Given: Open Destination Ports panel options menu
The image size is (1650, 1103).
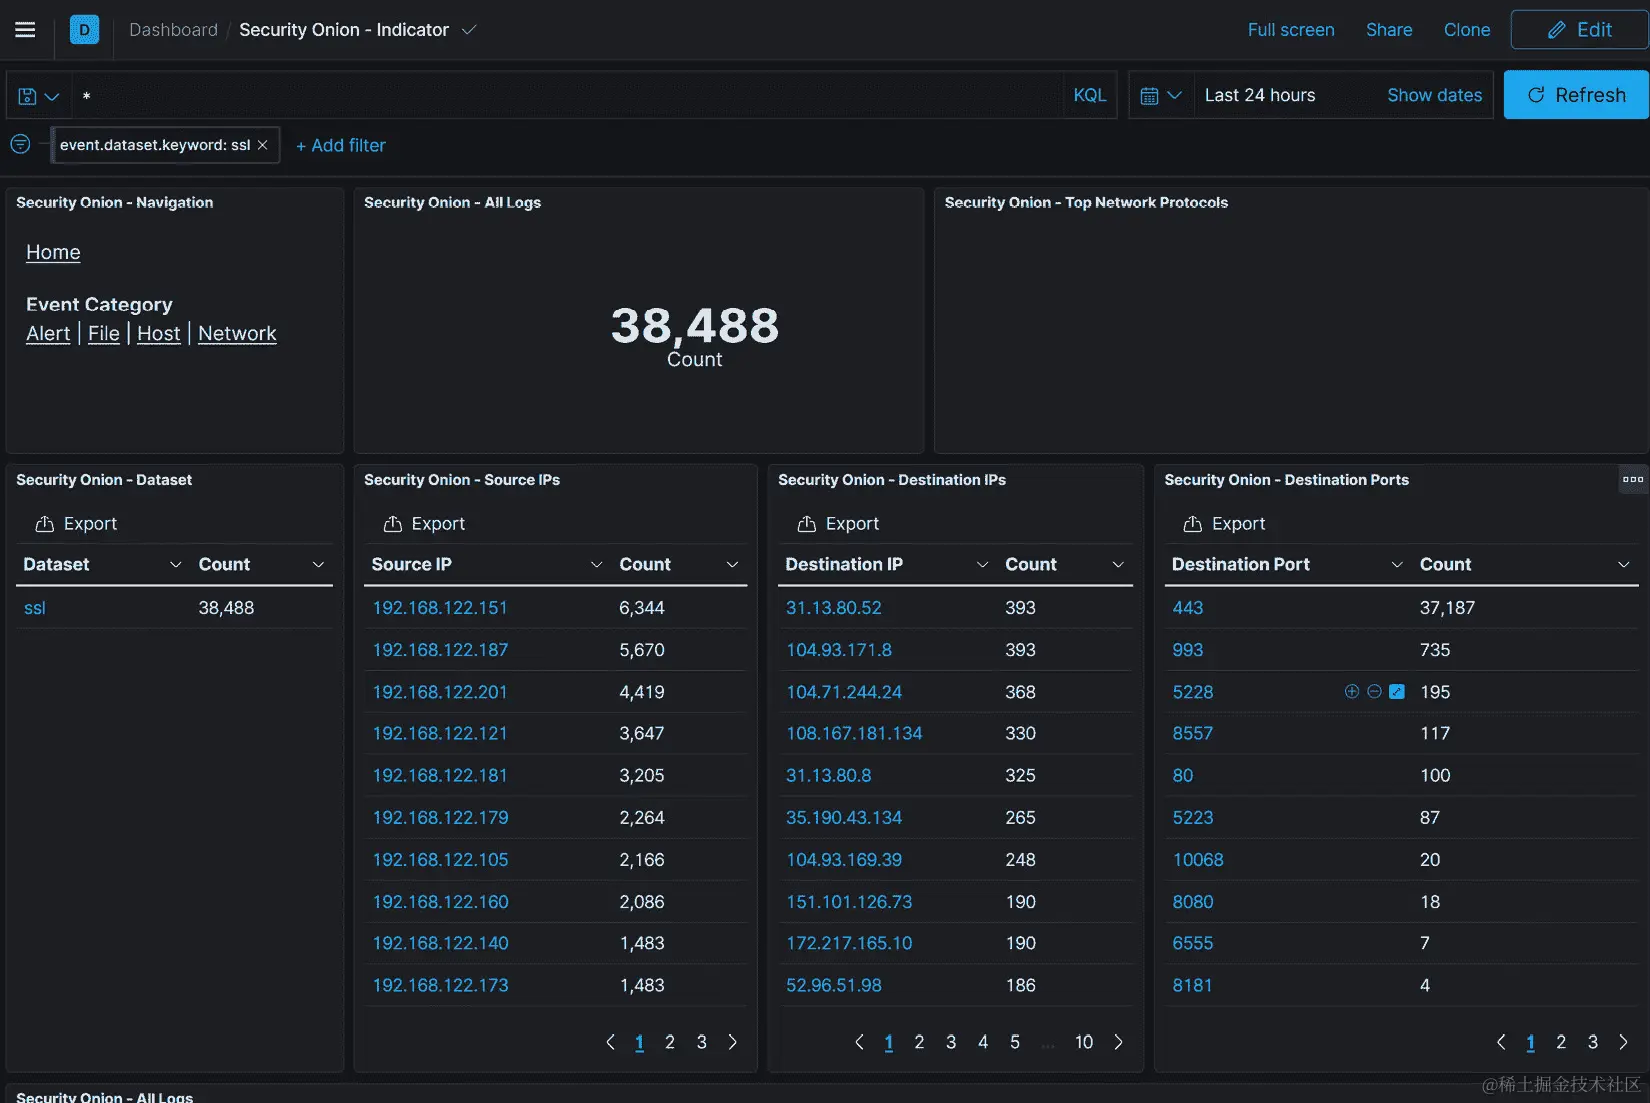Looking at the screenshot, I should [1632, 479].
